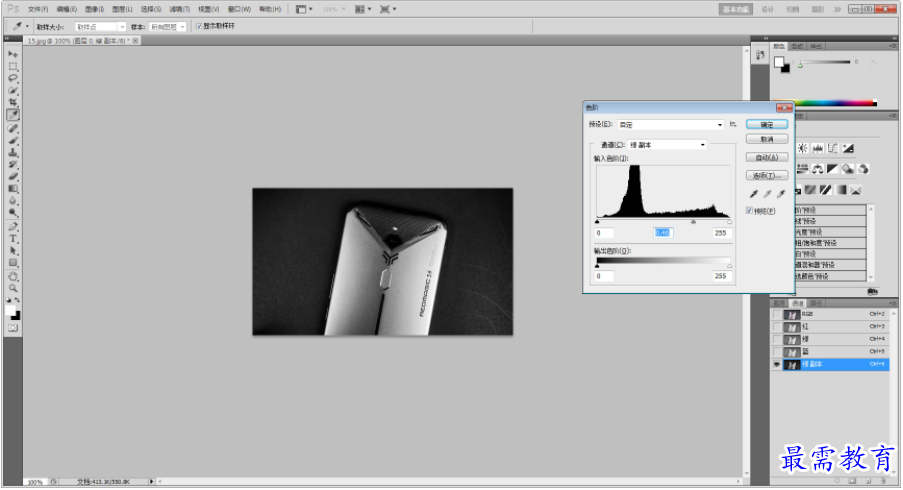Screen dimensions: 903x490
Task: Select the Spot Healing Brush tool
Action: [x=13, y=128]
